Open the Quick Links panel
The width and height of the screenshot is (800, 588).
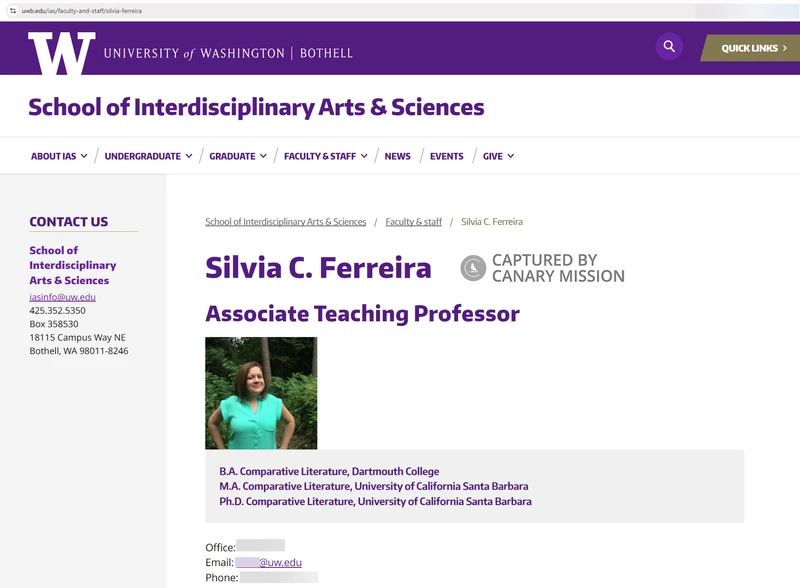(x=751, y=48)
